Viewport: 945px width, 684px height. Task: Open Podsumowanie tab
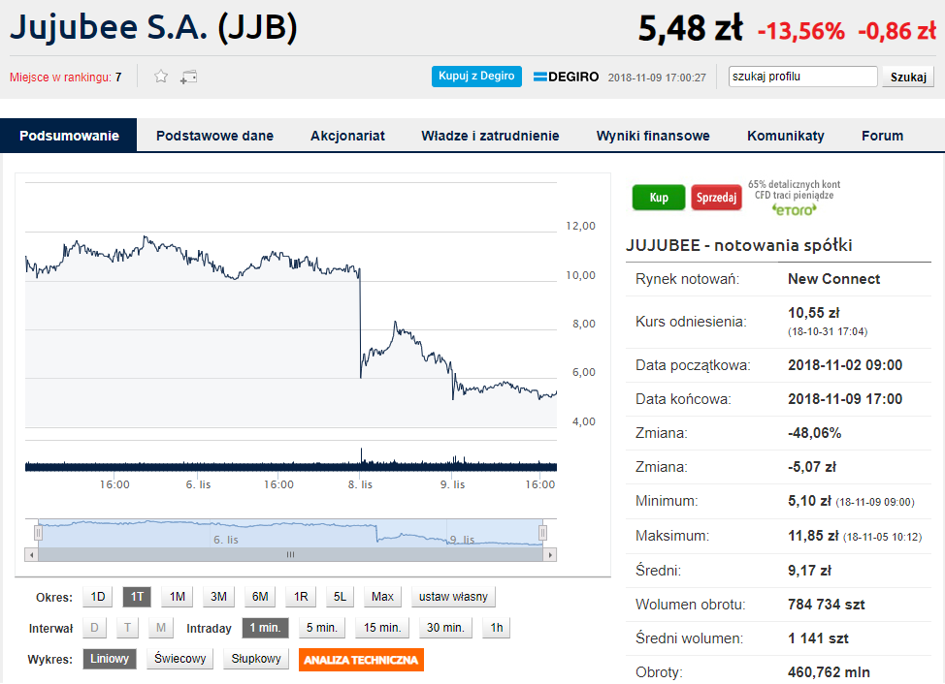(69, 136)
